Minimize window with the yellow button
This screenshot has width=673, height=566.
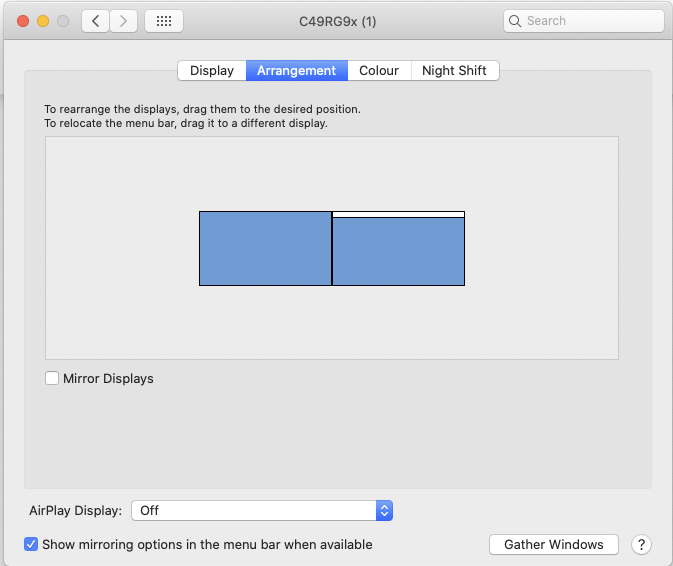pyautogui.click(x=43, y=21)
